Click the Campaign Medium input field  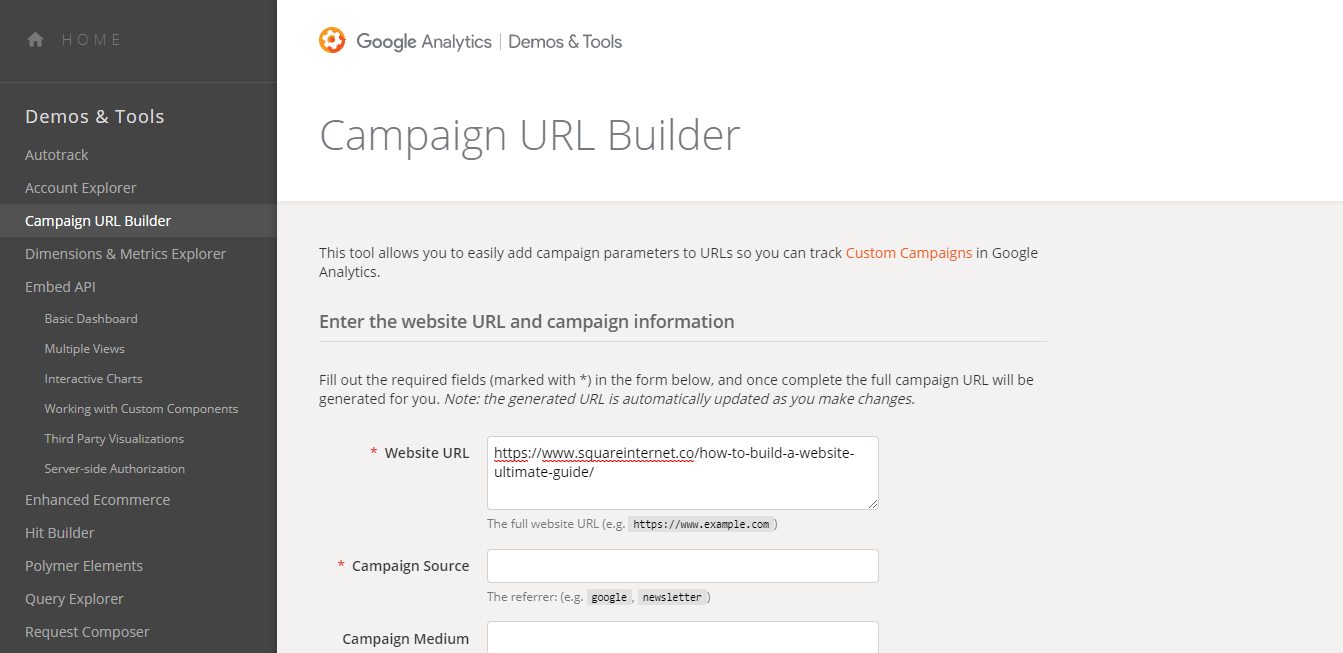point(682,637)
